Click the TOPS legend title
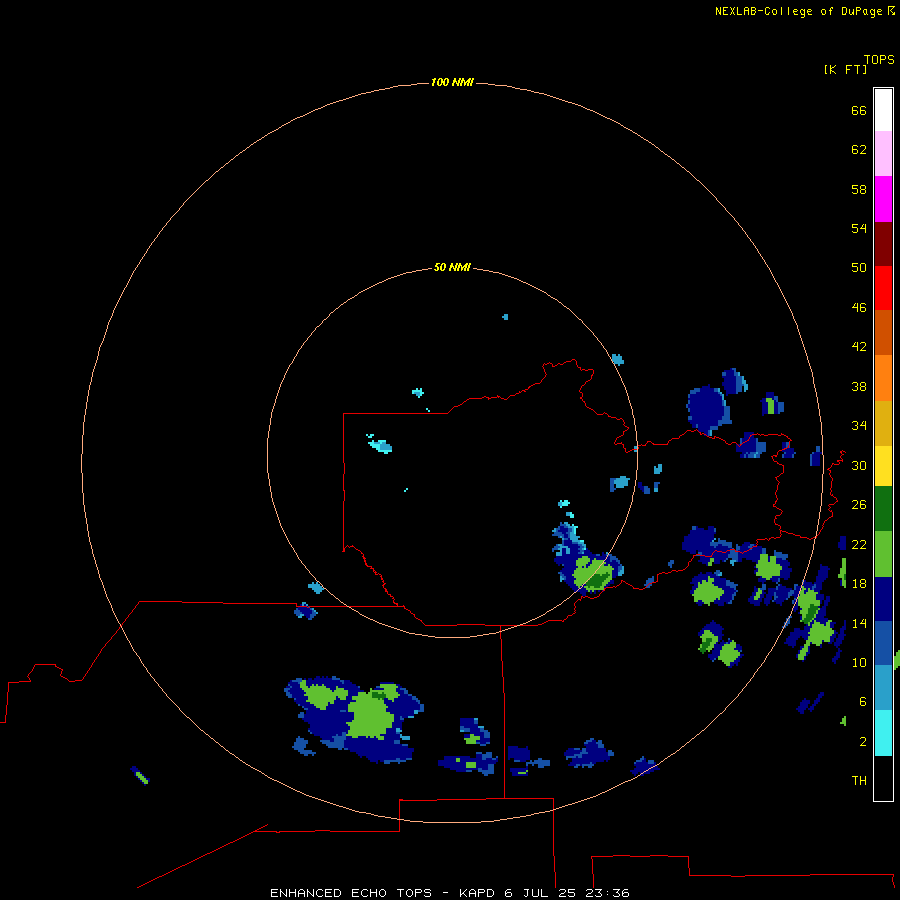Viewport: 900px width, 900px height. (879, 60)
